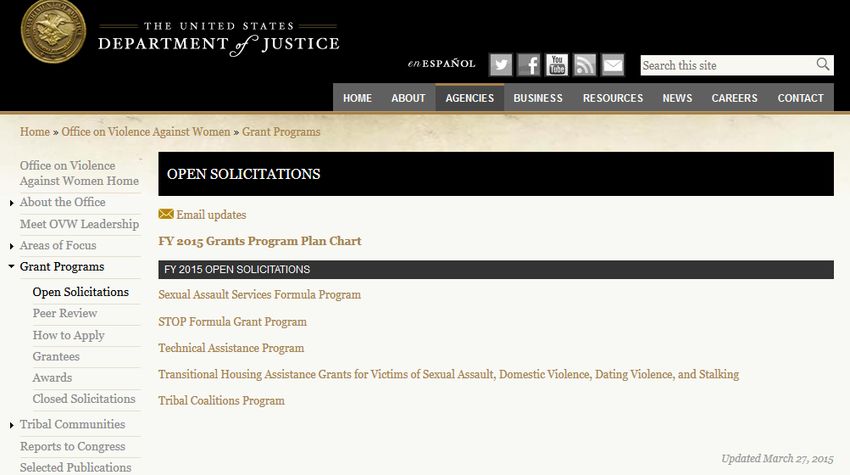Collapse Grant Programs arrow

pos(11,266)
